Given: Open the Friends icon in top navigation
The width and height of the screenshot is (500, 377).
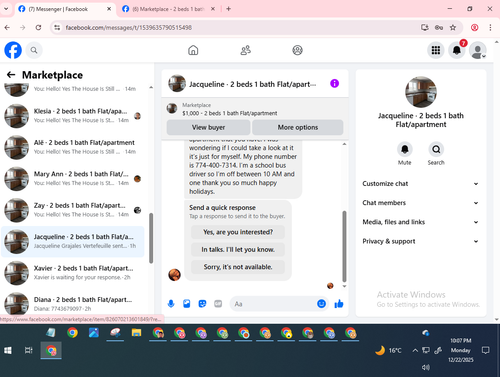Looking at the screenshot, I should 245,50.
